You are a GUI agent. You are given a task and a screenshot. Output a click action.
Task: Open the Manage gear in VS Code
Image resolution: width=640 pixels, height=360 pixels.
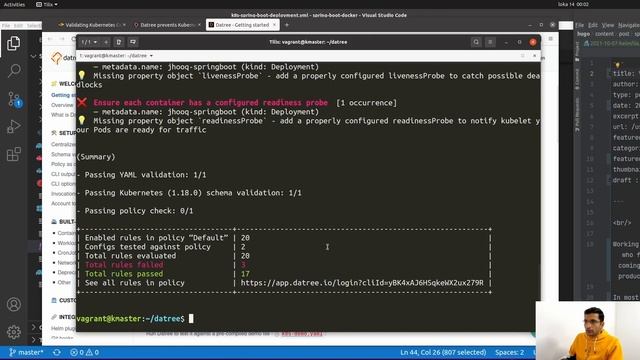pyautogui.click(x=13, y=332)
